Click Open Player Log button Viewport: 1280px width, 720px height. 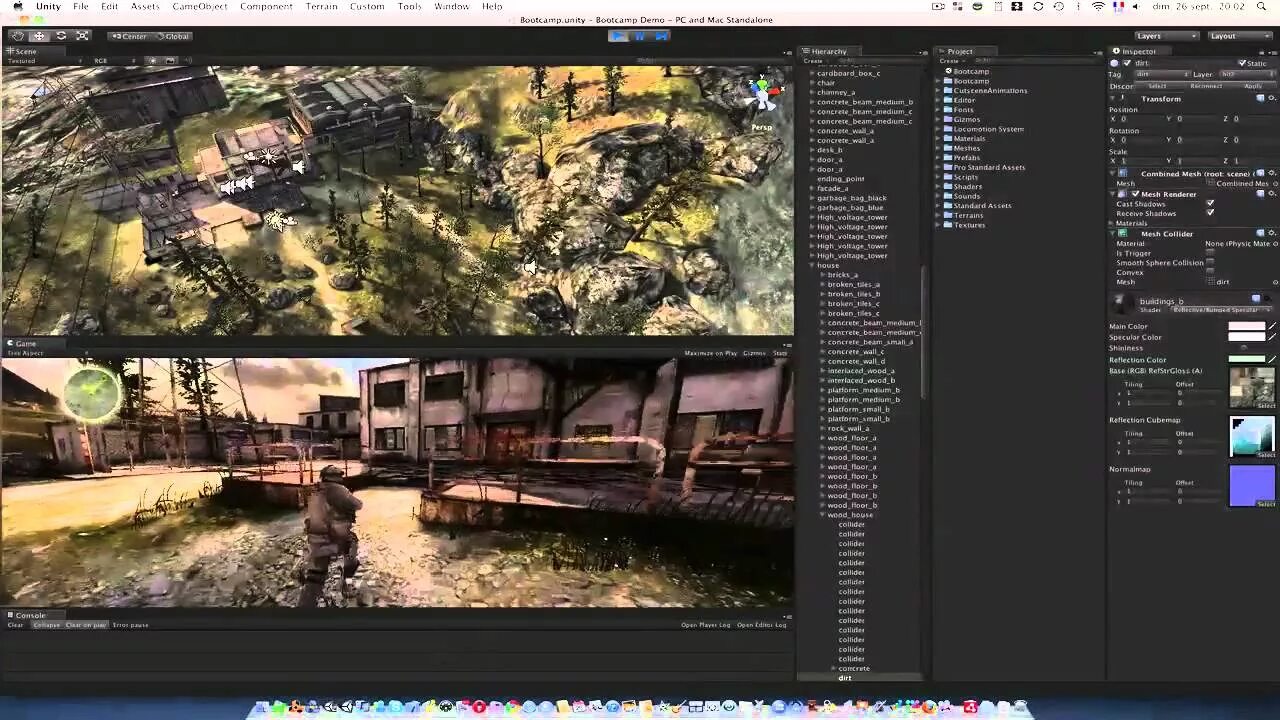pos(706,625)
